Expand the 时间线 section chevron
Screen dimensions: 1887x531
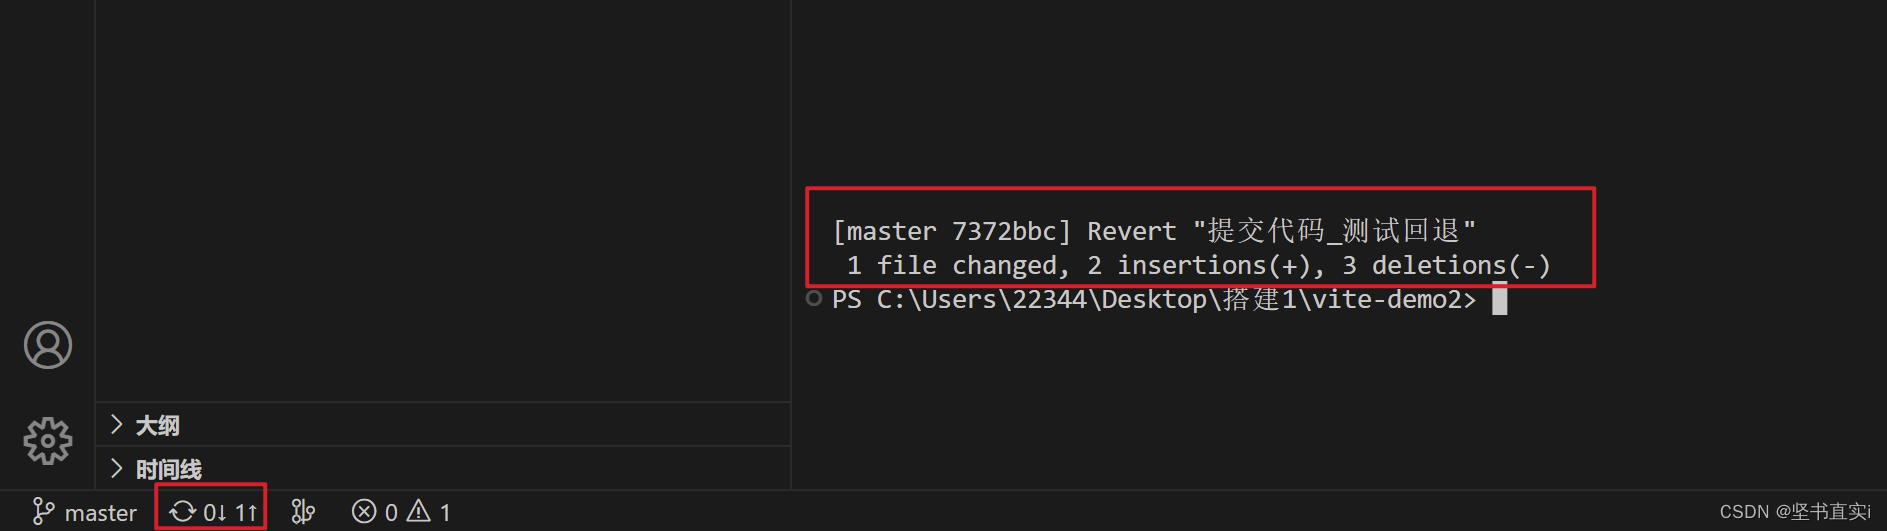(x=117, y=469)
